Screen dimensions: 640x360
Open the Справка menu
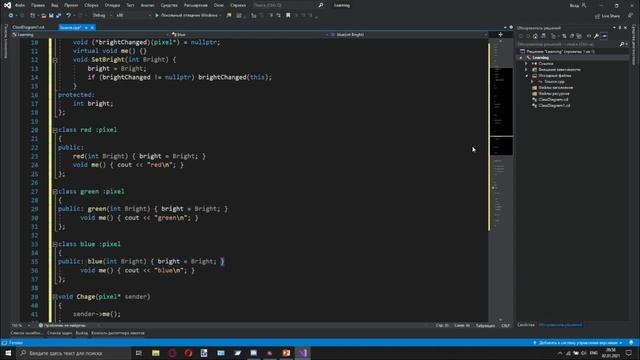(238, 5)
